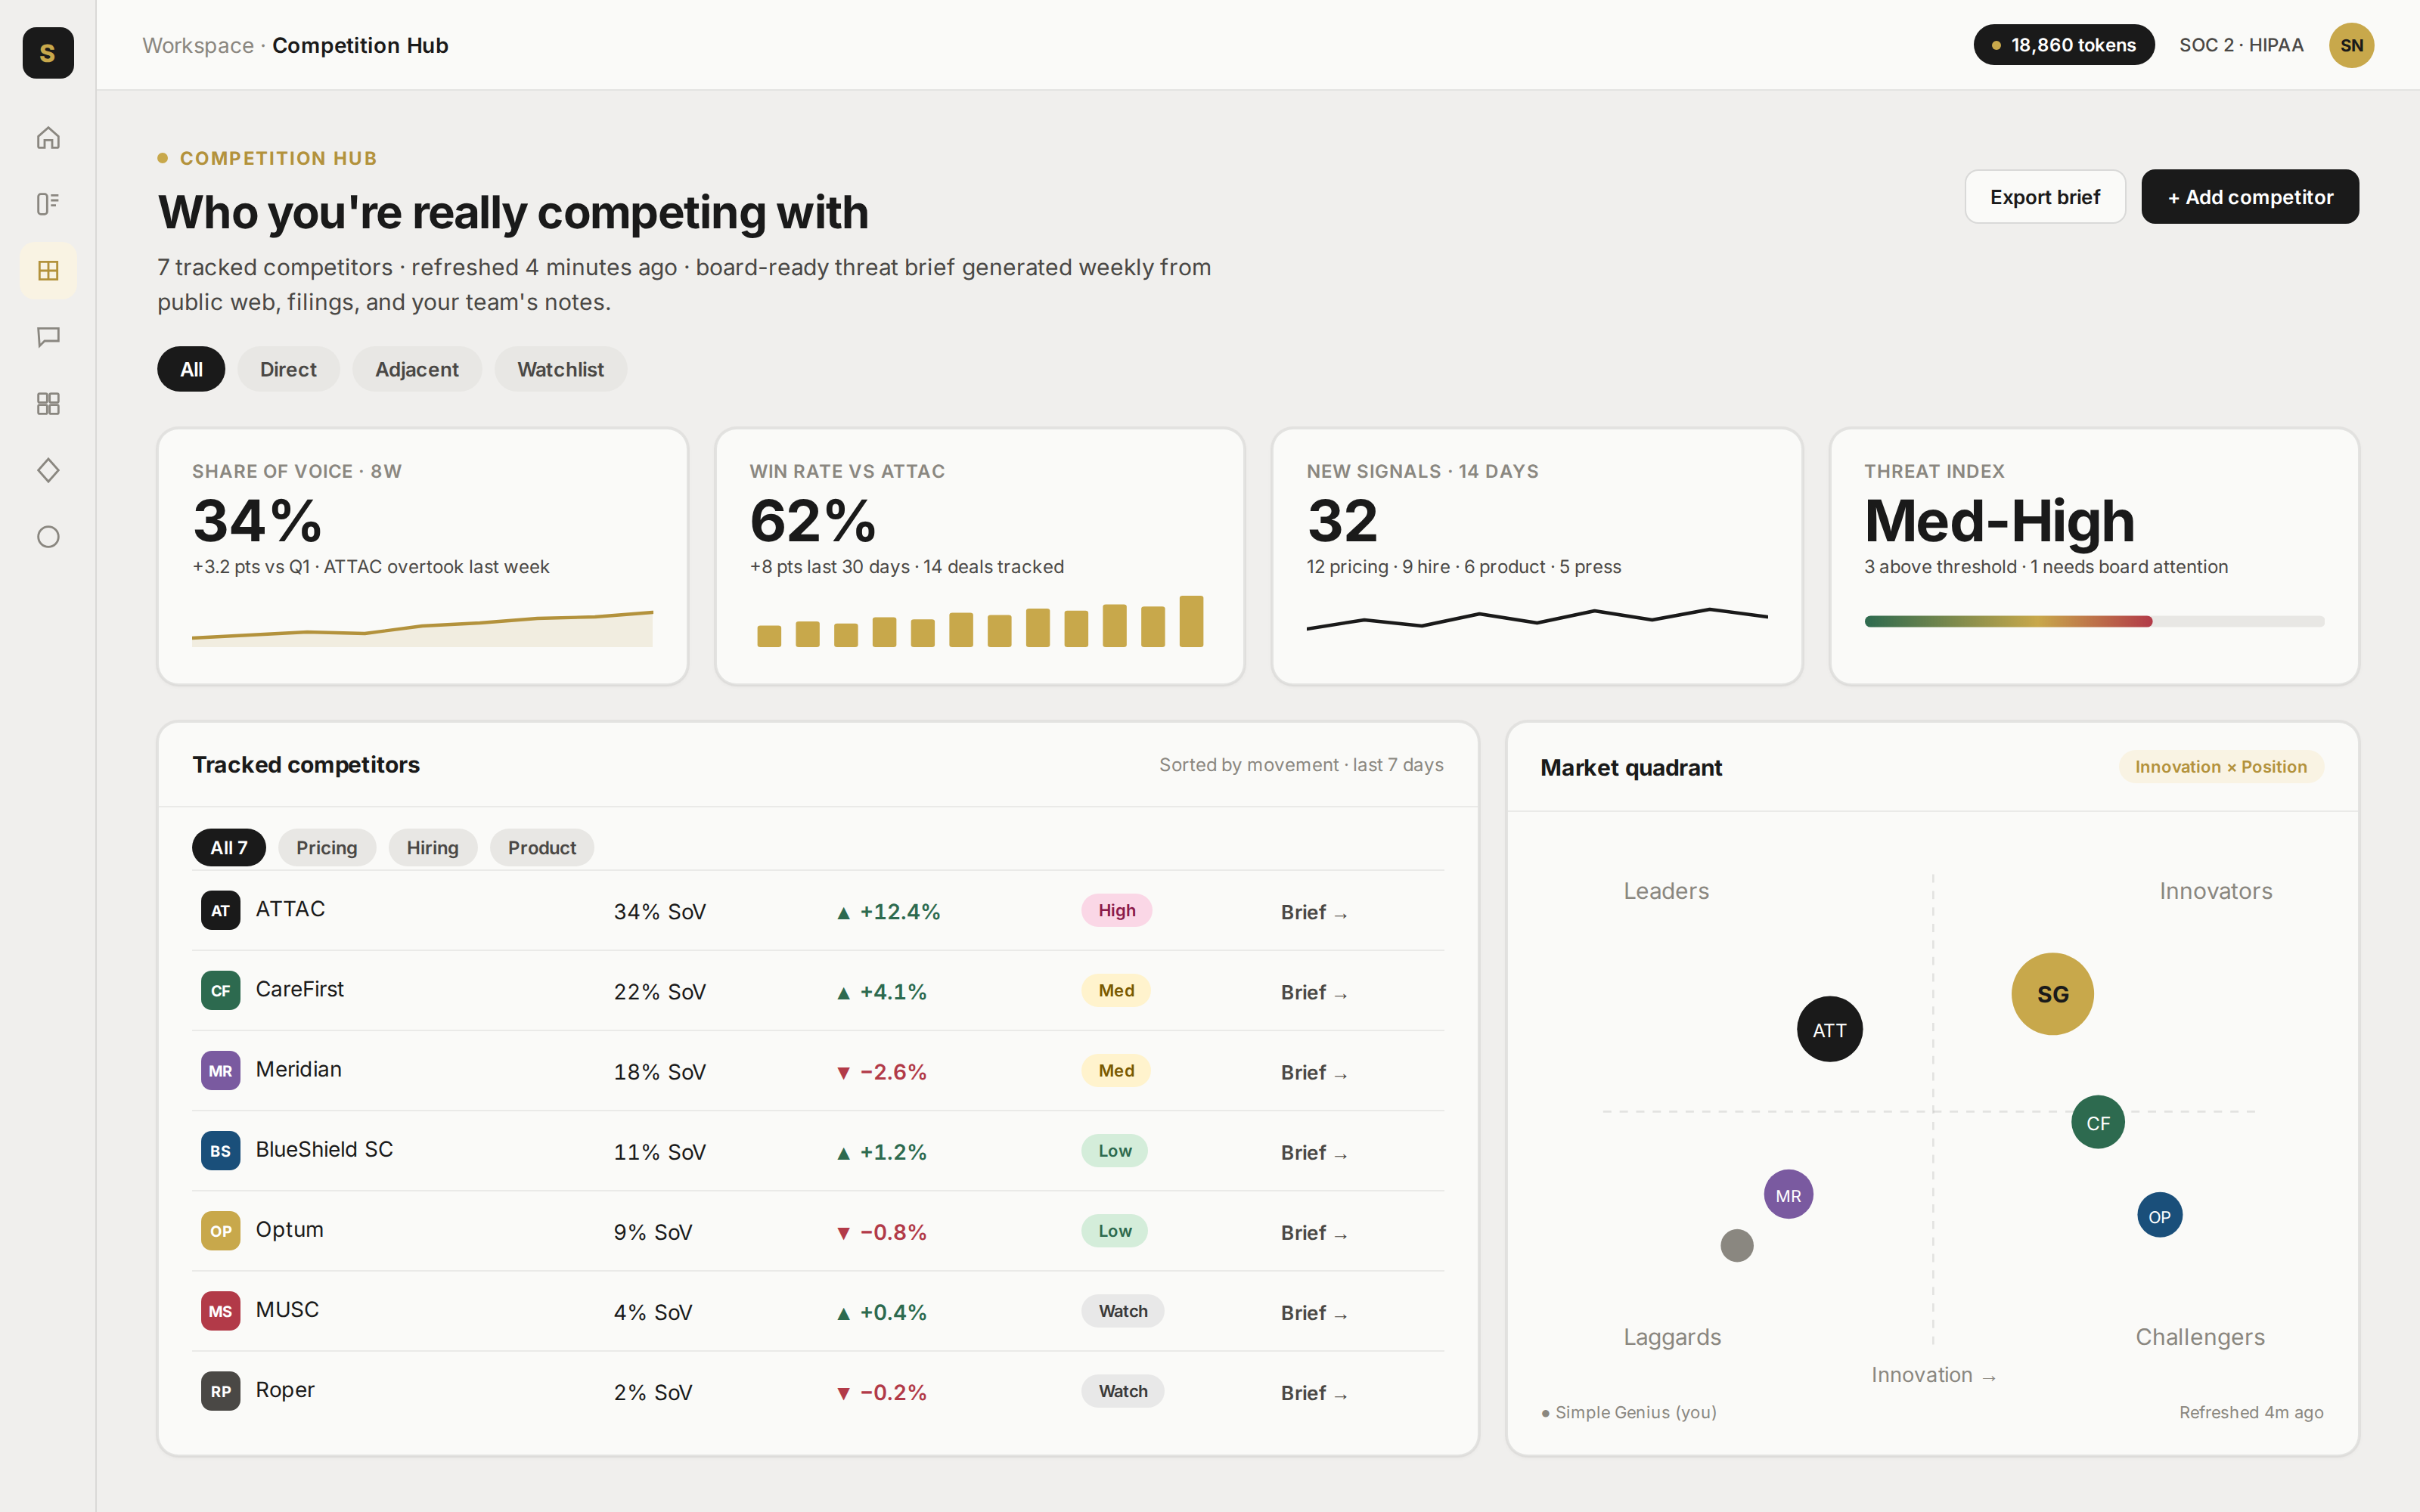Open the list panel sidebar icon
Viewport: 2420px width, 1512px height.
point(48,204)
